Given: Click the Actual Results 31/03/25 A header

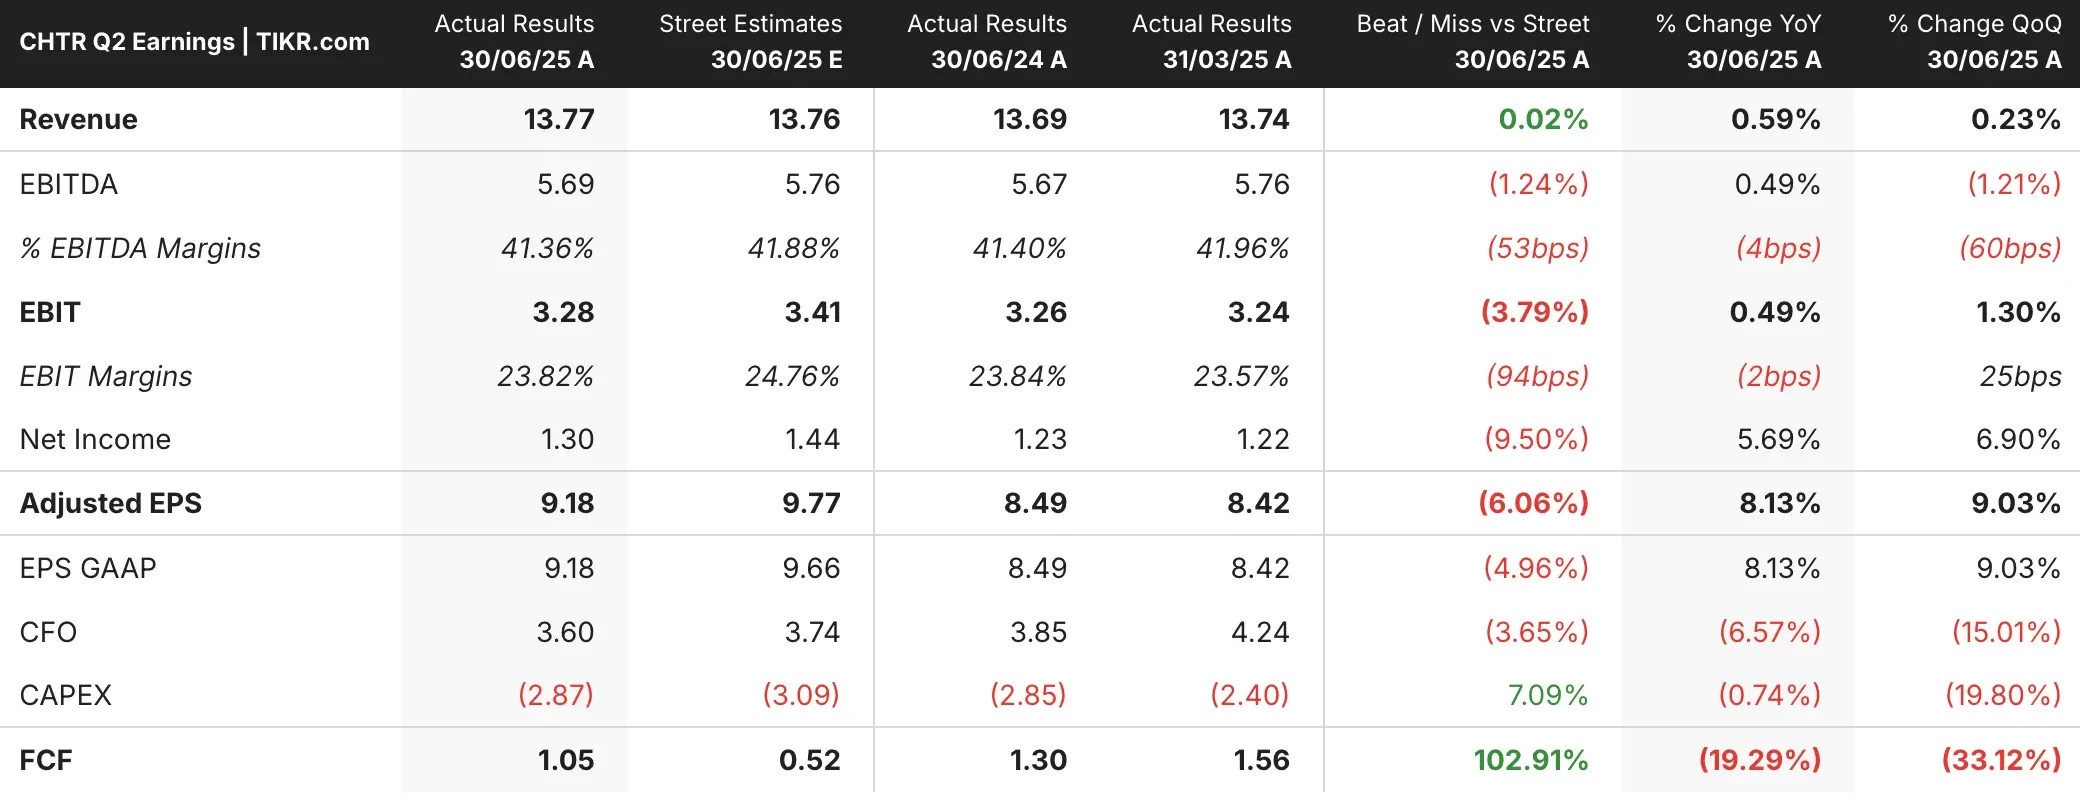Looking at the screenshot, I should click(x=1211, y=42).
